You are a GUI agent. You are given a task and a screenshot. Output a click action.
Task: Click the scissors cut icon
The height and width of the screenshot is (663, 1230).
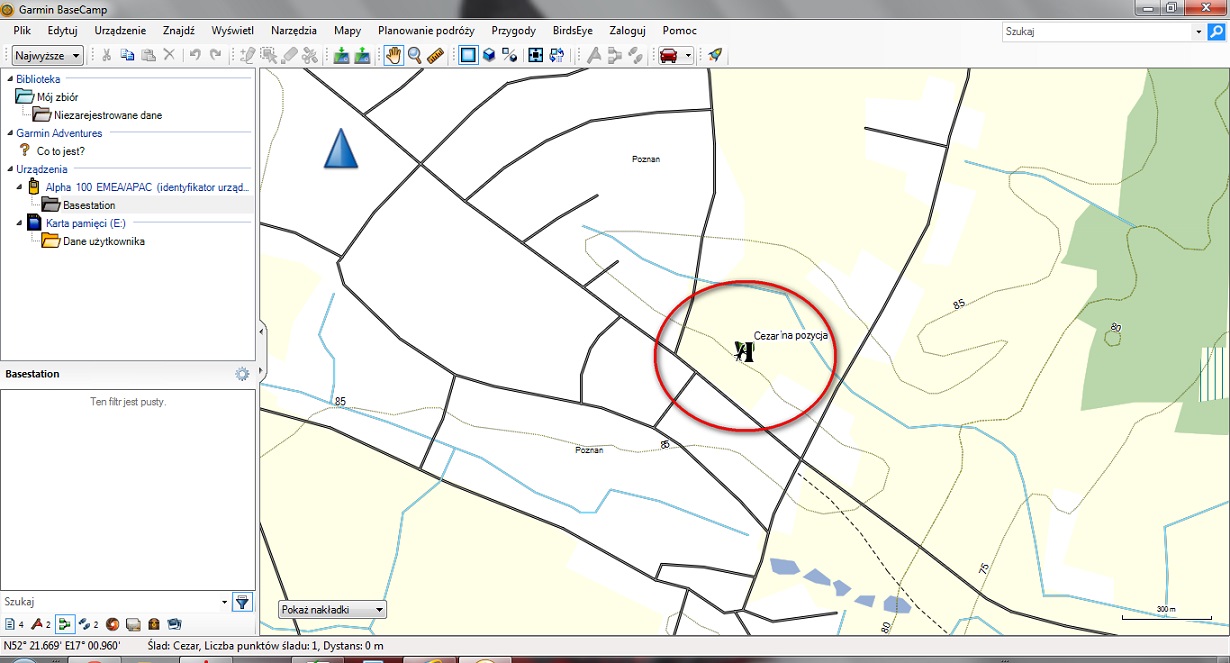coord(106,56)
